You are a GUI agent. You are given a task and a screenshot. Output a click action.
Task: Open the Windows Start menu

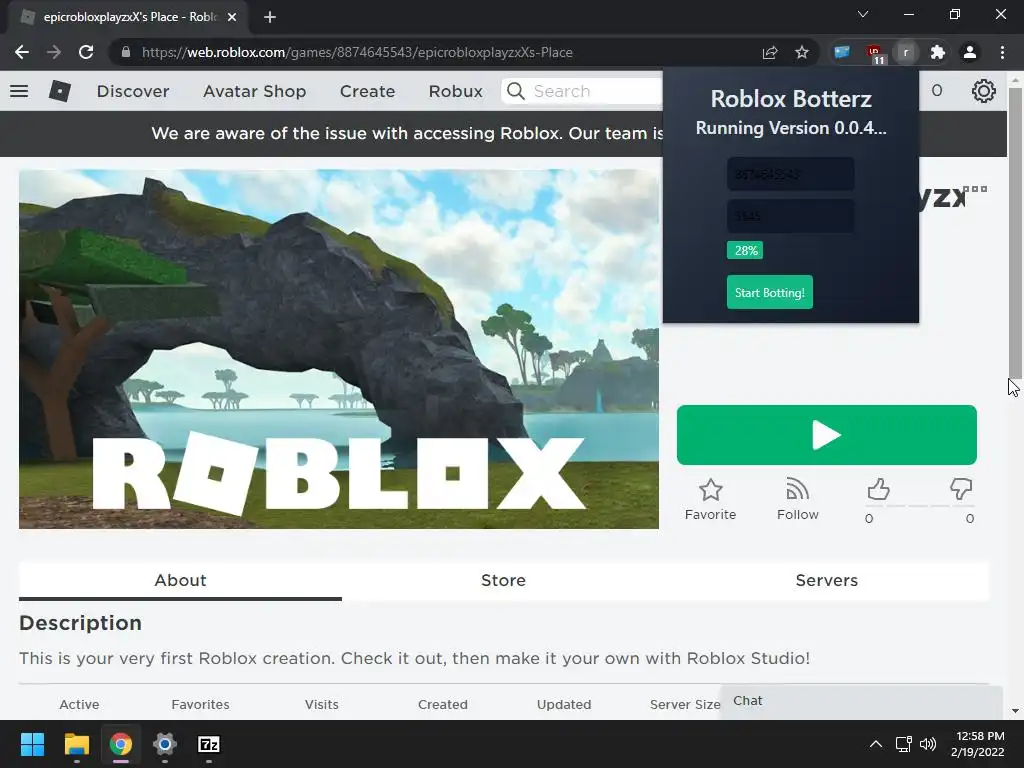point(32,744)
